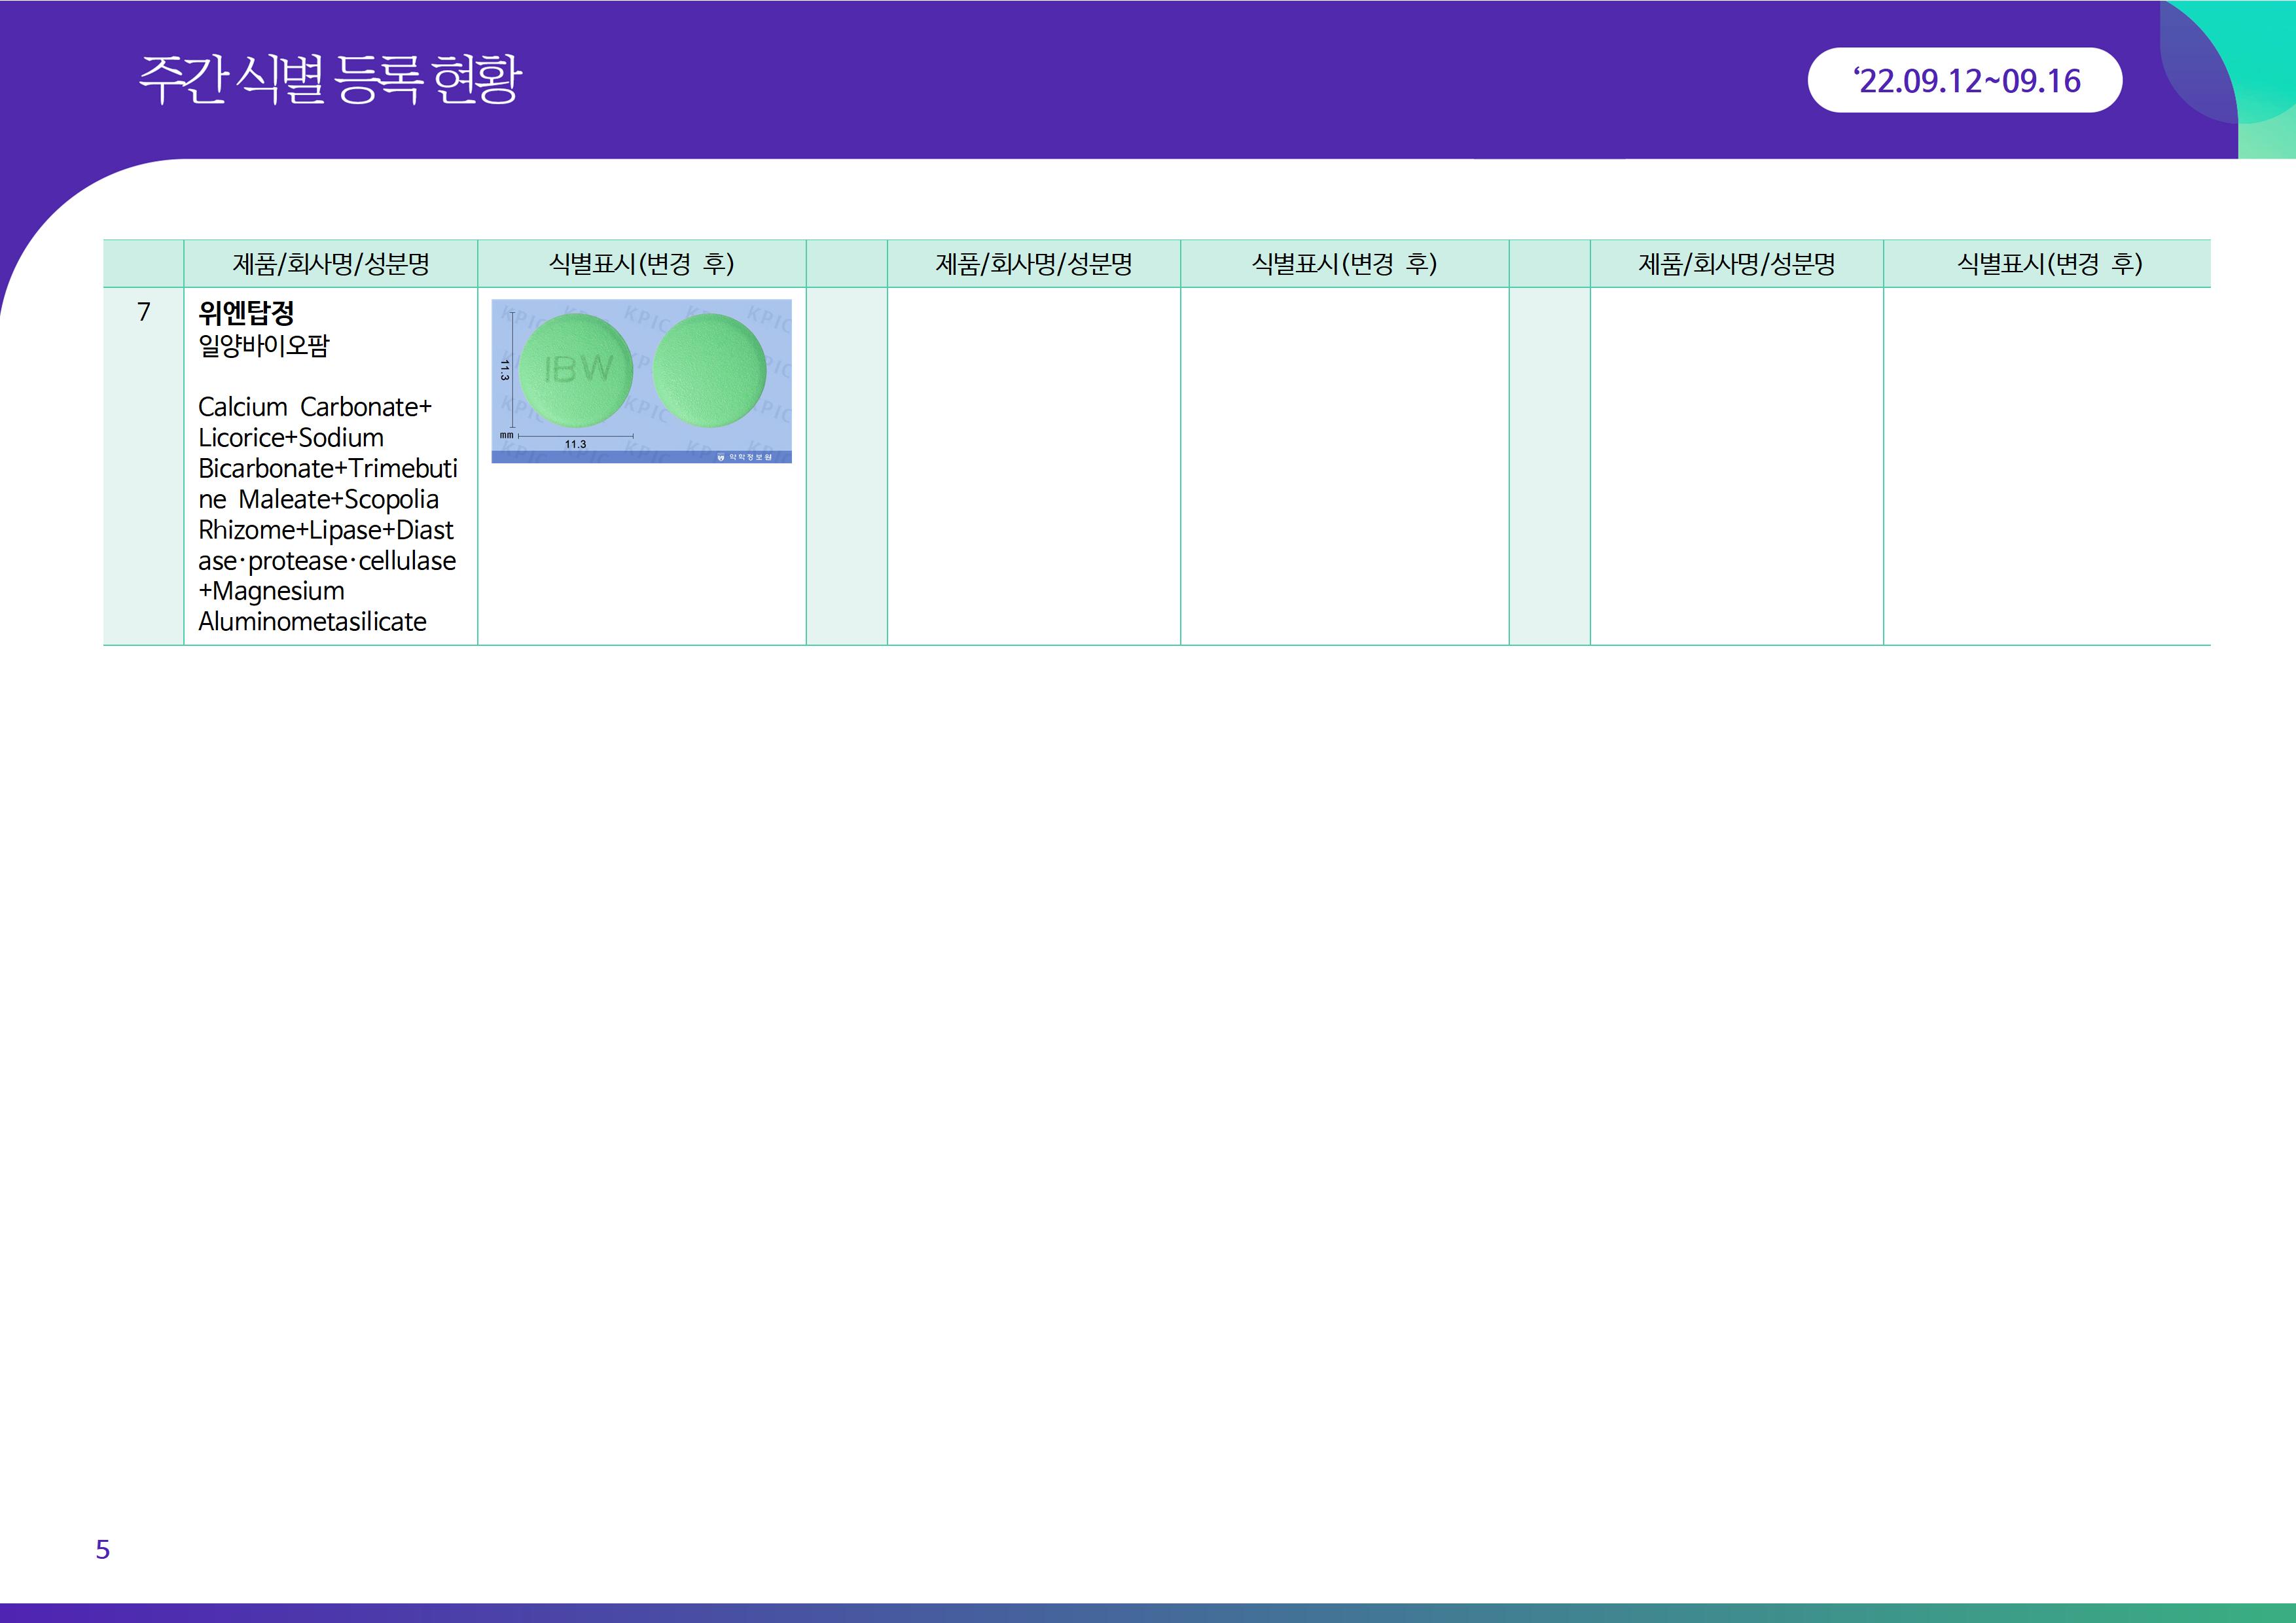The width and height of the screenshot is (2296, 1623).
Task: Click the 주간 식별 등록 현황 title
Action: click(x=330, y=80)
